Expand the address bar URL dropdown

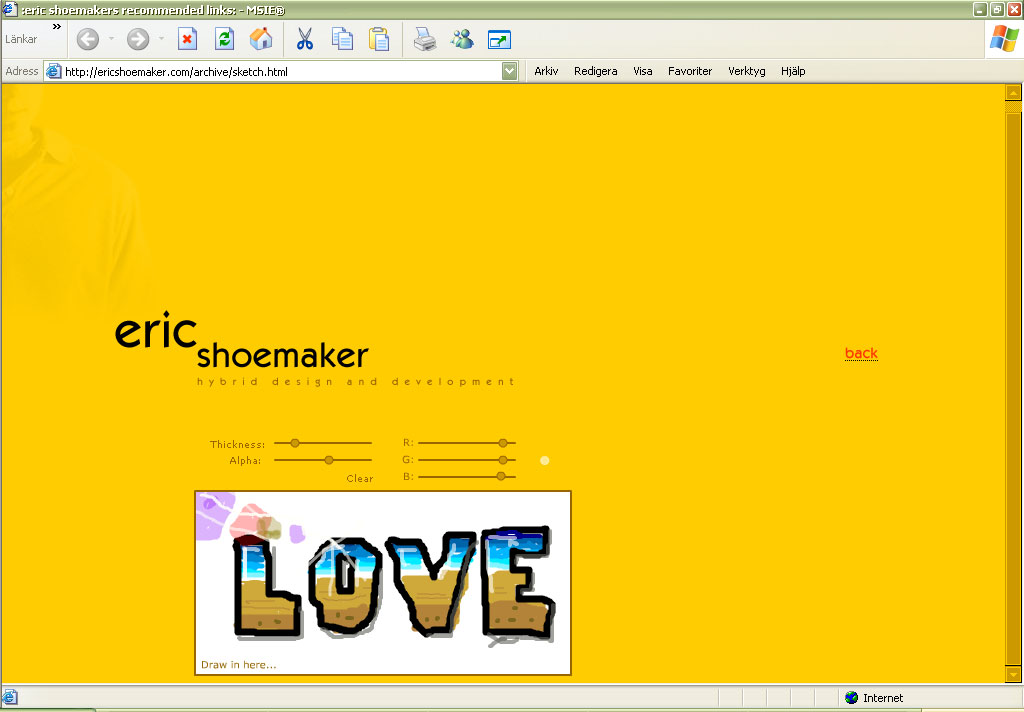click(x=510, y=71)
